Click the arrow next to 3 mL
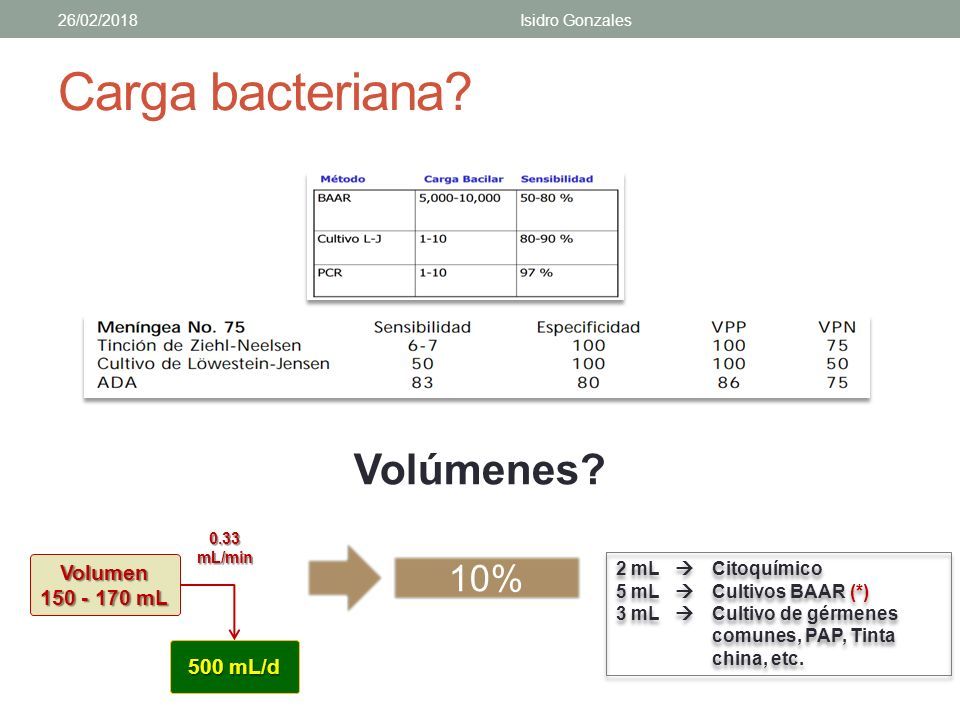Screen dimensions: 960x720 click(684, 613)
